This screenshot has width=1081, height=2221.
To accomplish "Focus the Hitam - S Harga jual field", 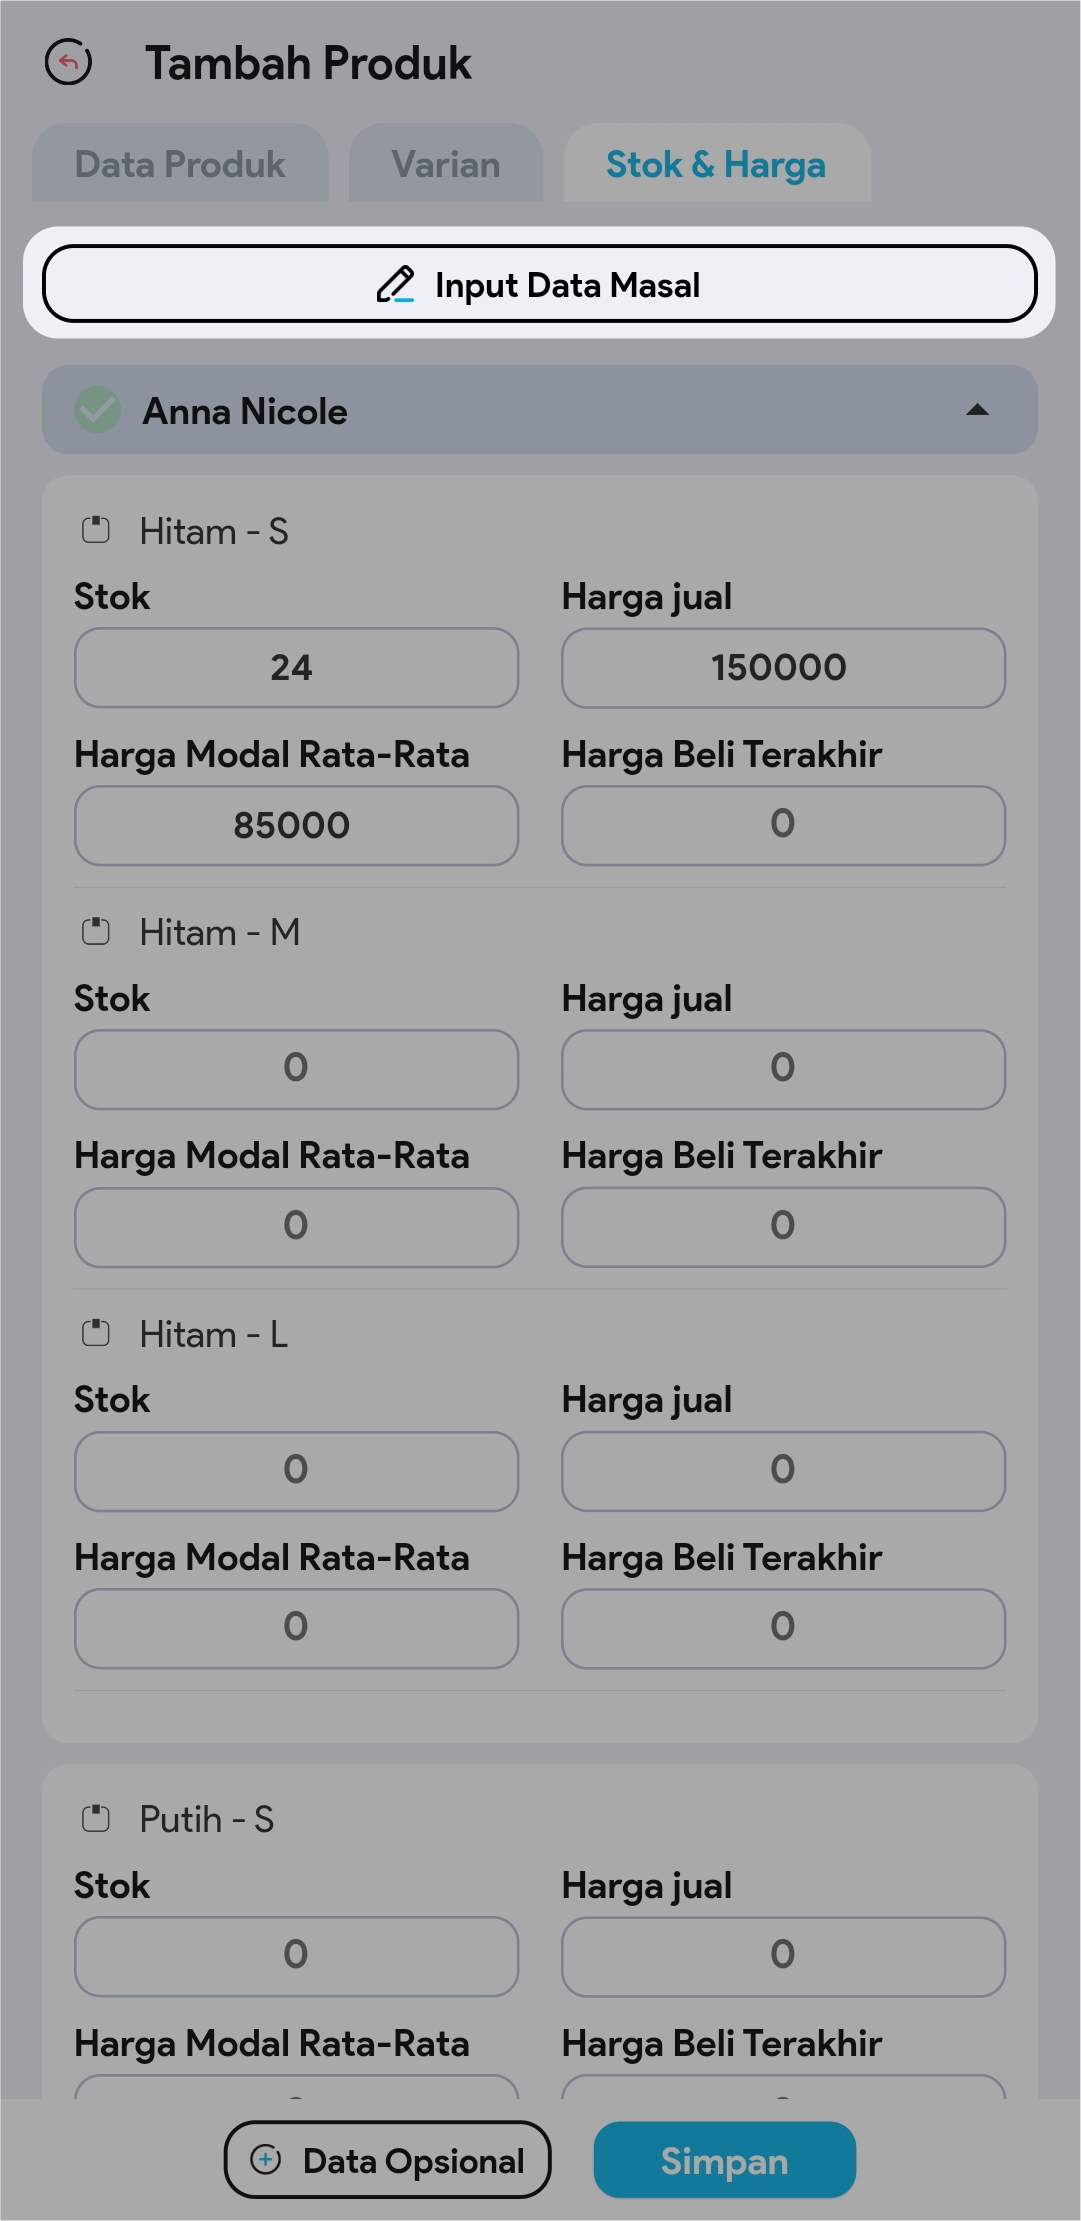I will tap(783, 668).
